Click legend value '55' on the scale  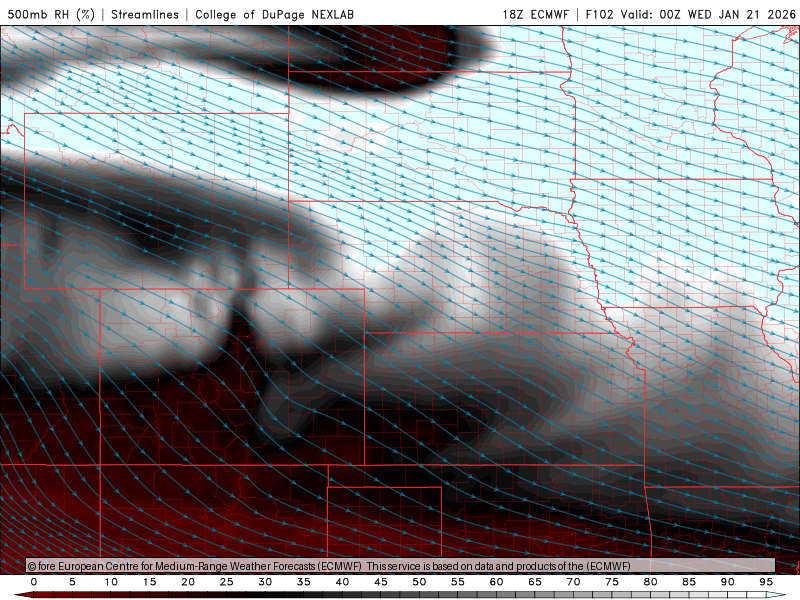click(x=458, y=582)
